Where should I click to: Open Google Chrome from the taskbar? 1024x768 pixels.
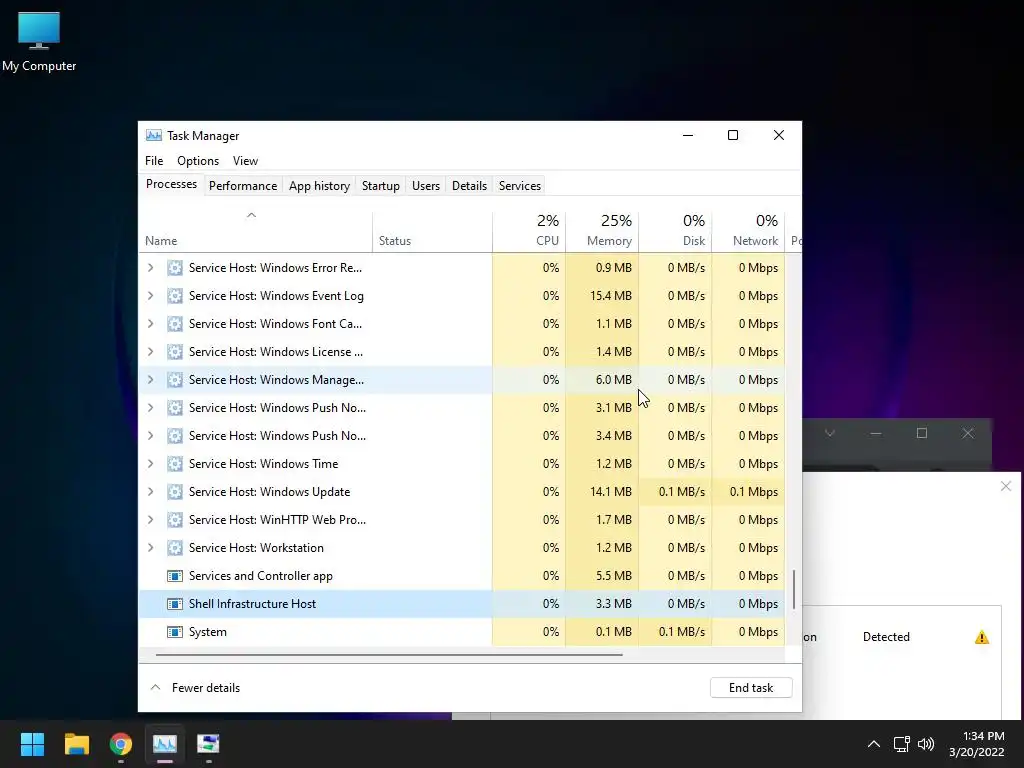tap(121, 744)
